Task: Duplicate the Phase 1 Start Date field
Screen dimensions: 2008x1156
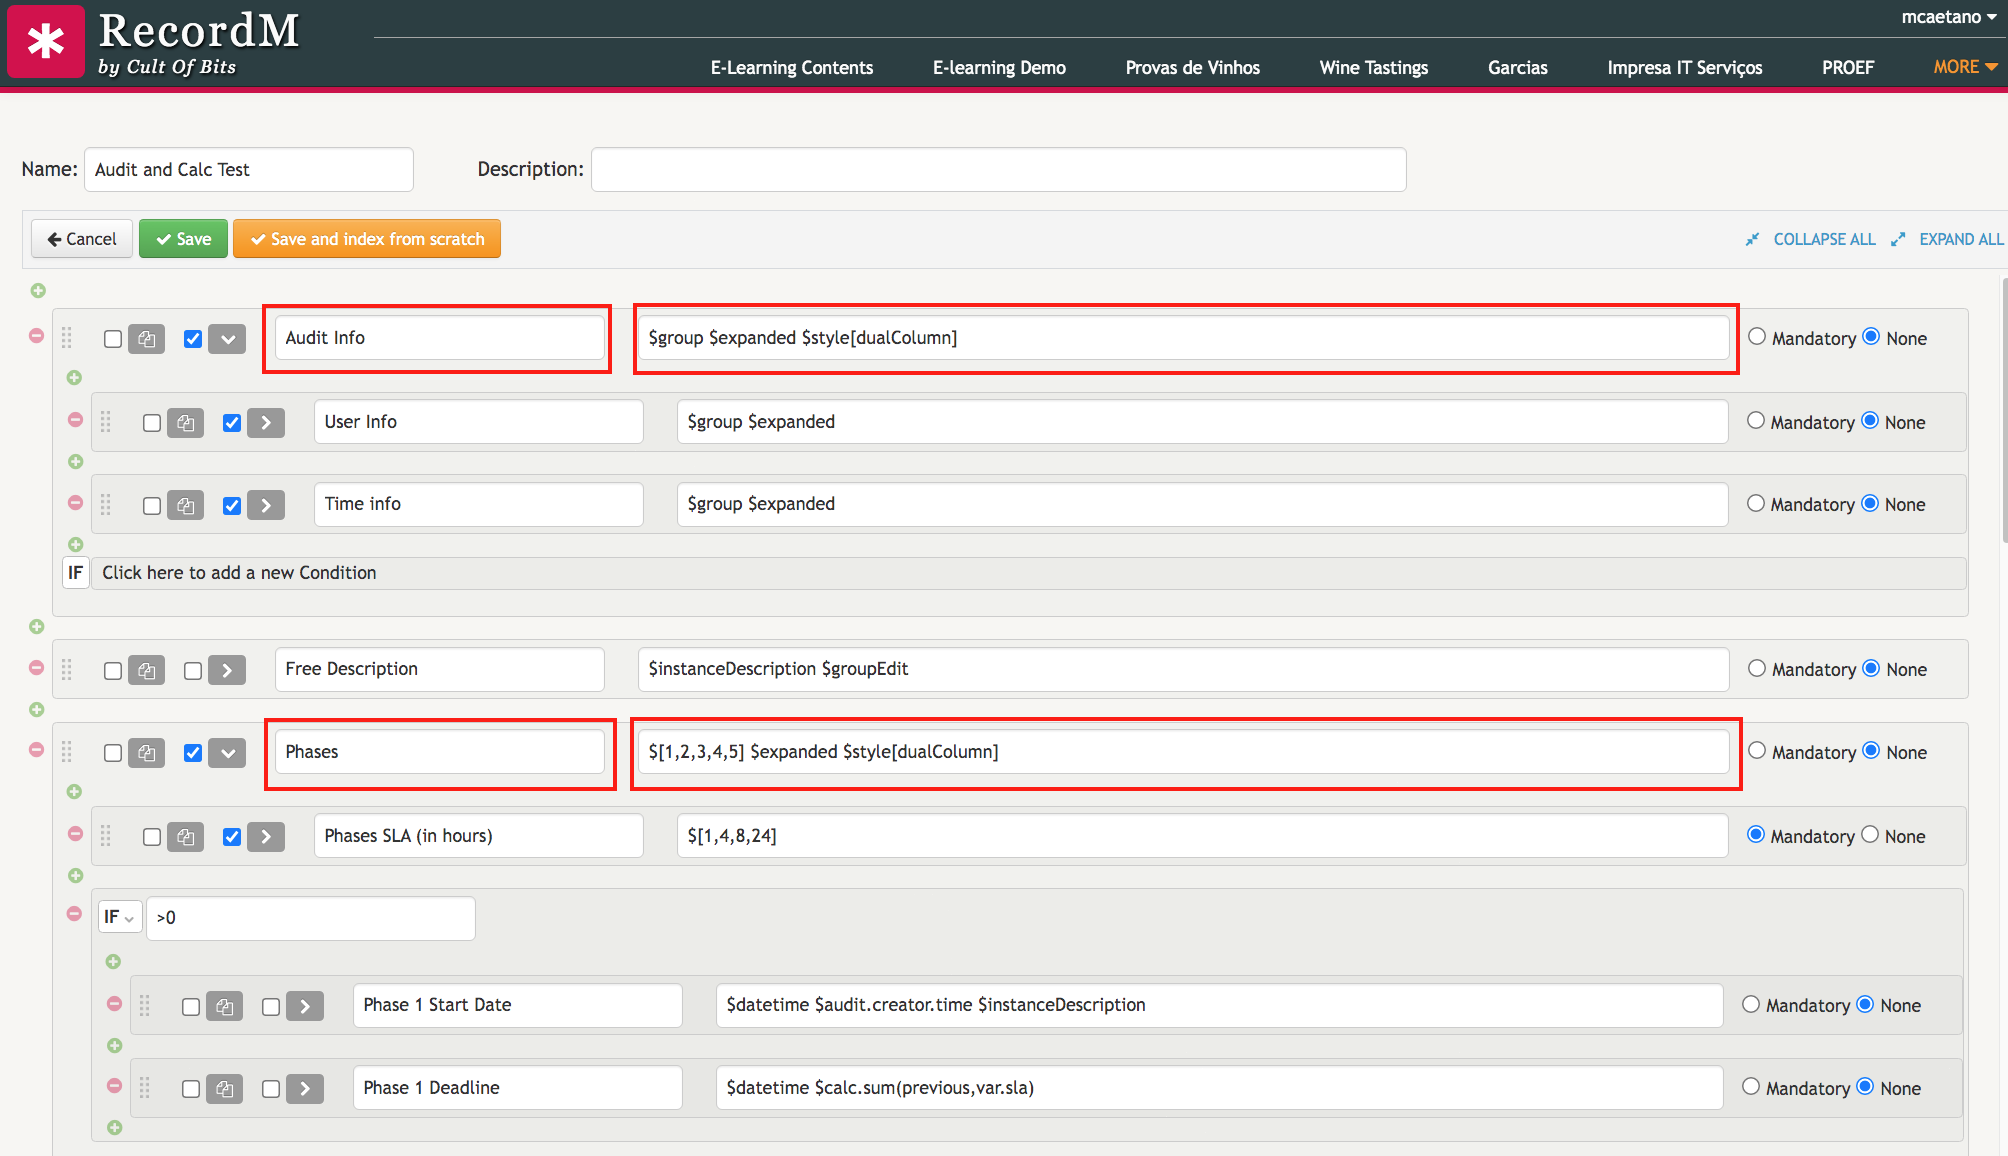Action: [x=225, y=1006]
